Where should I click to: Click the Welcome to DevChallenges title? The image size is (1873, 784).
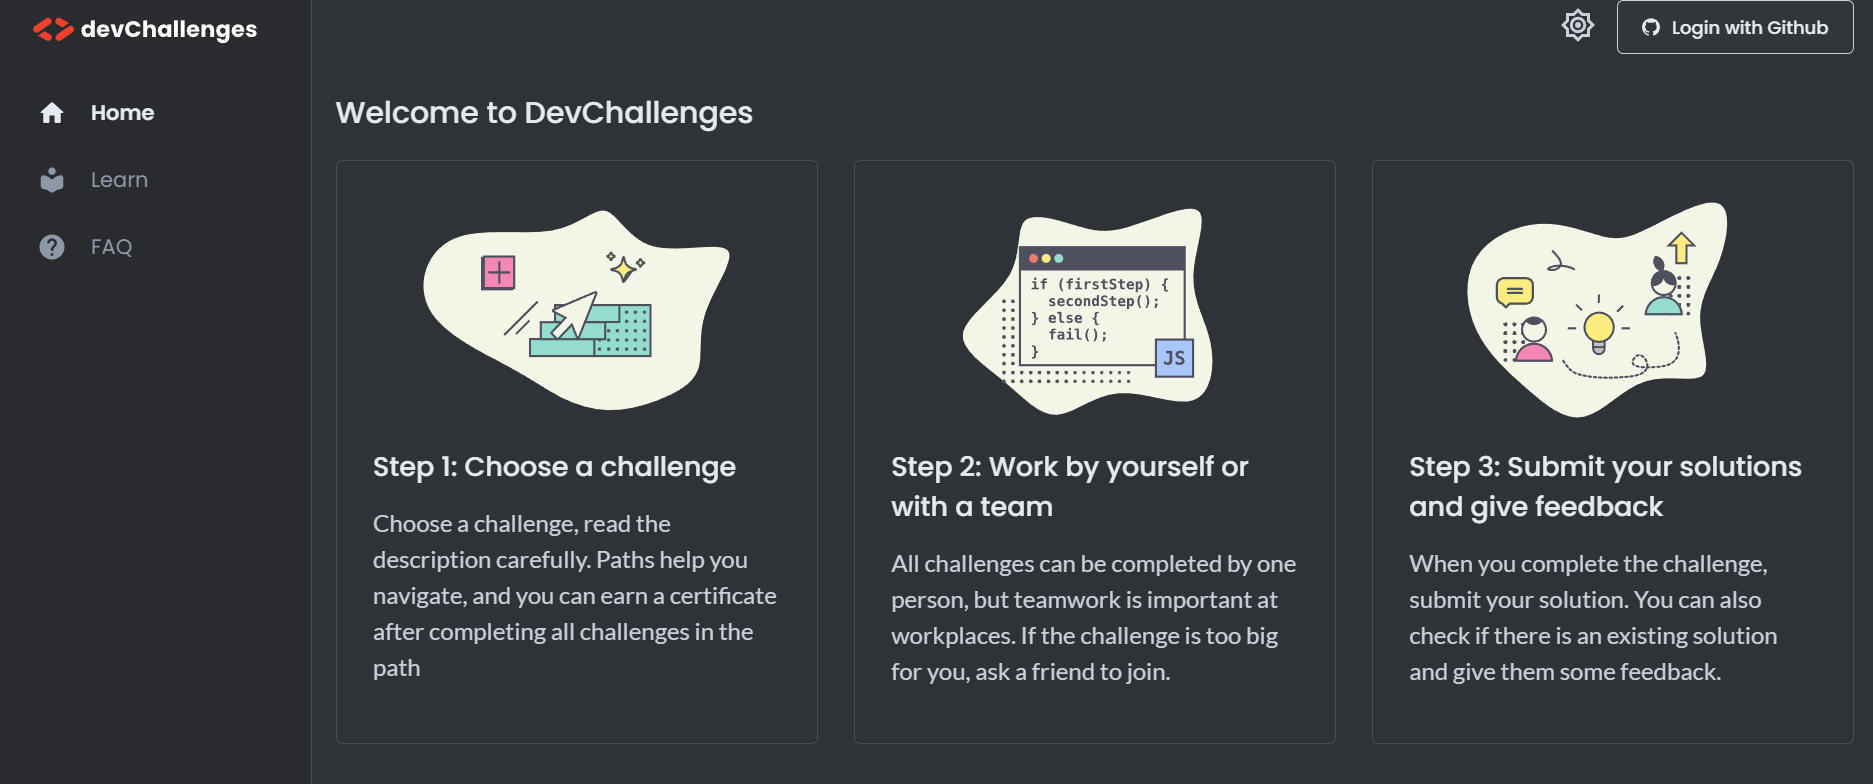click(544, 113)
